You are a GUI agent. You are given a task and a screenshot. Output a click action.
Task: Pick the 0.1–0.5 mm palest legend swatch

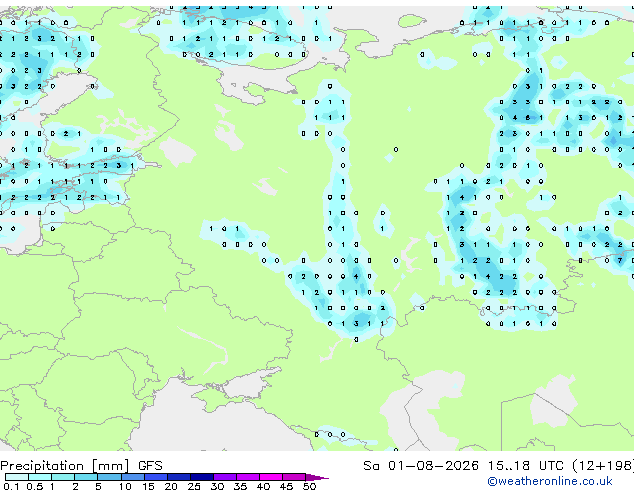pyautogui.click(x=17, y=477)
